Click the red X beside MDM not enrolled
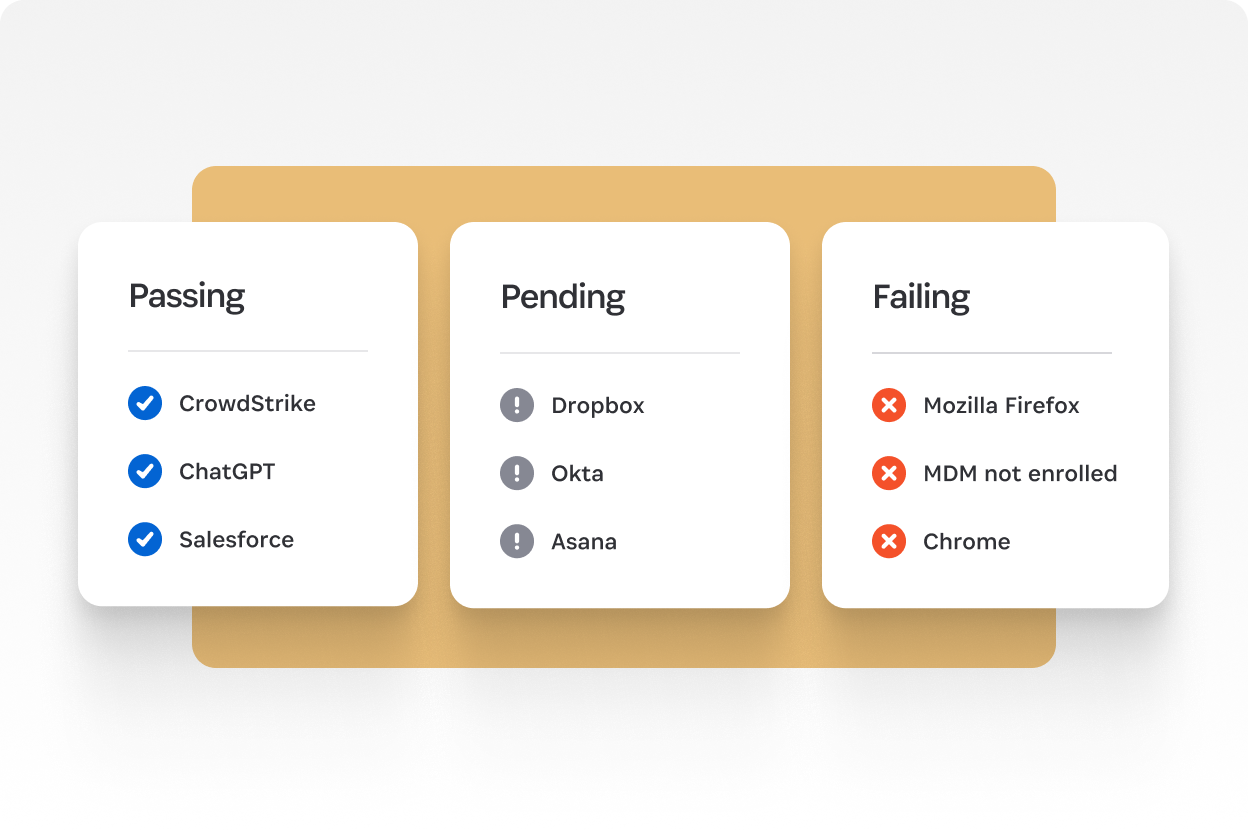Viewport: 1248px width, 832px height. click(889, 473)
